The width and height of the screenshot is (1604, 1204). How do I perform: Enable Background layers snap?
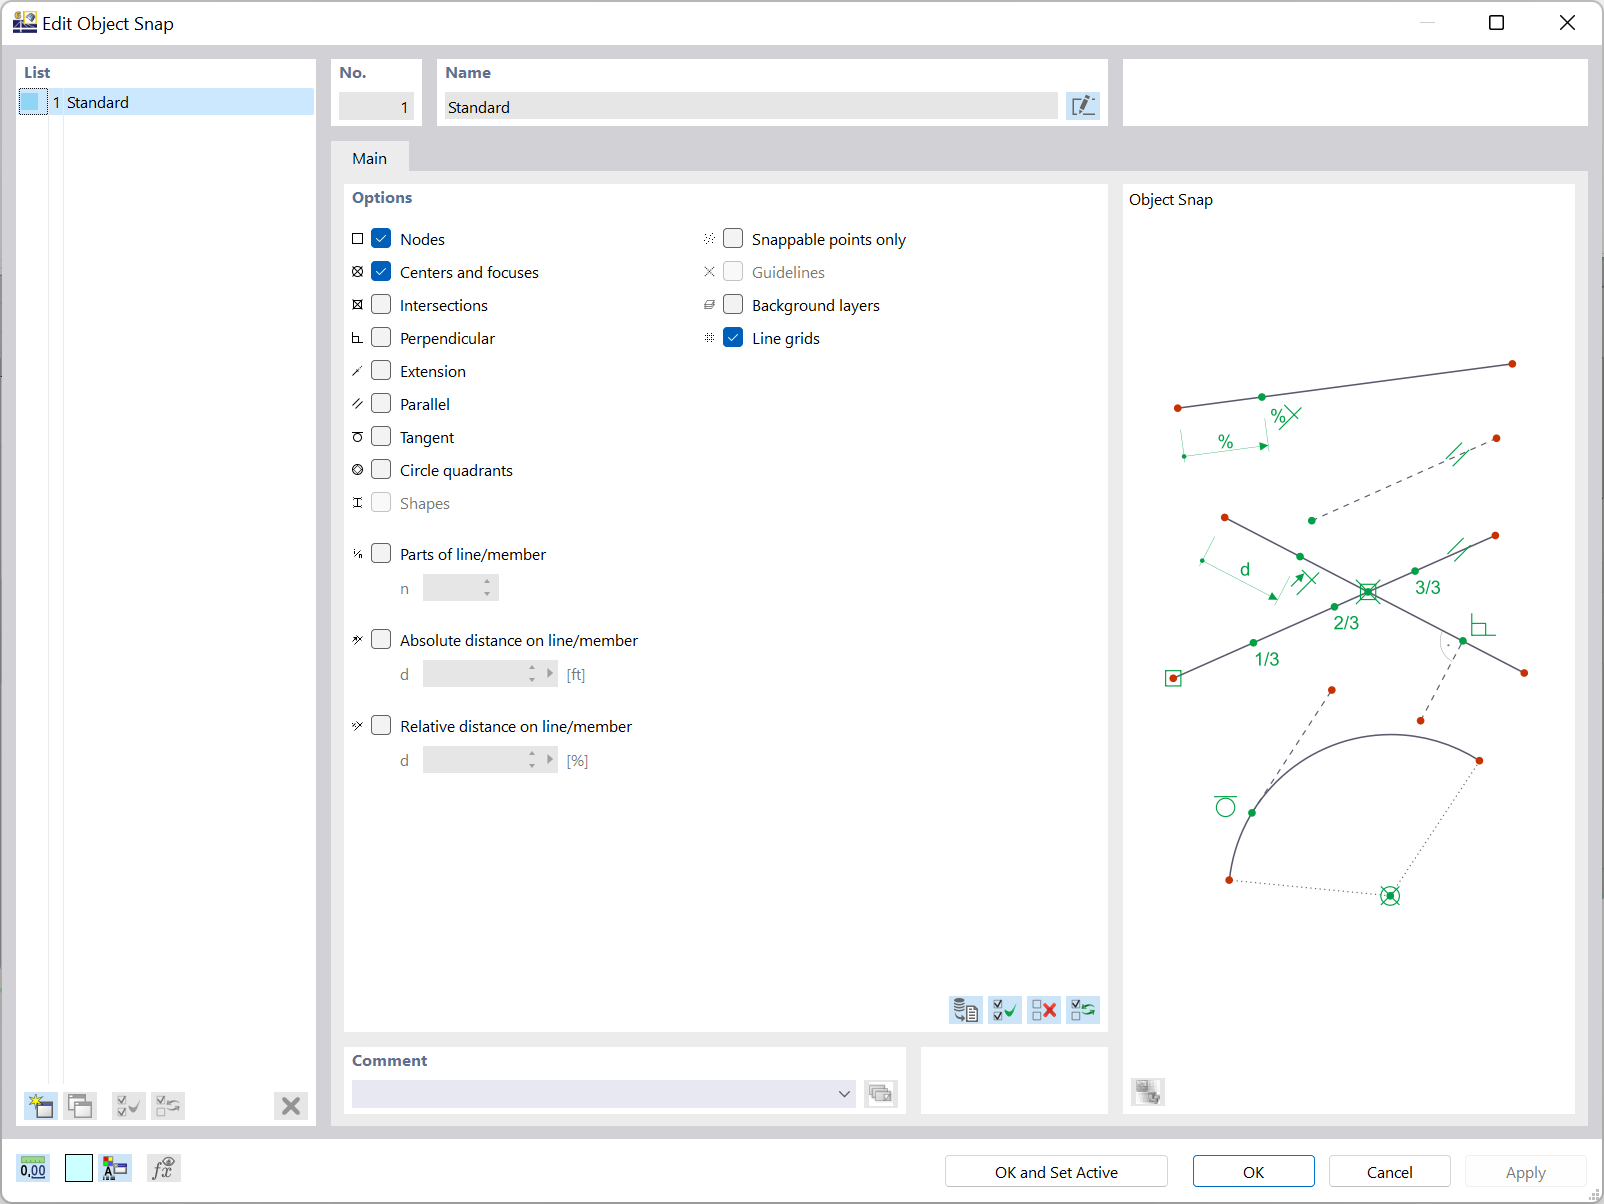[733, 305]
